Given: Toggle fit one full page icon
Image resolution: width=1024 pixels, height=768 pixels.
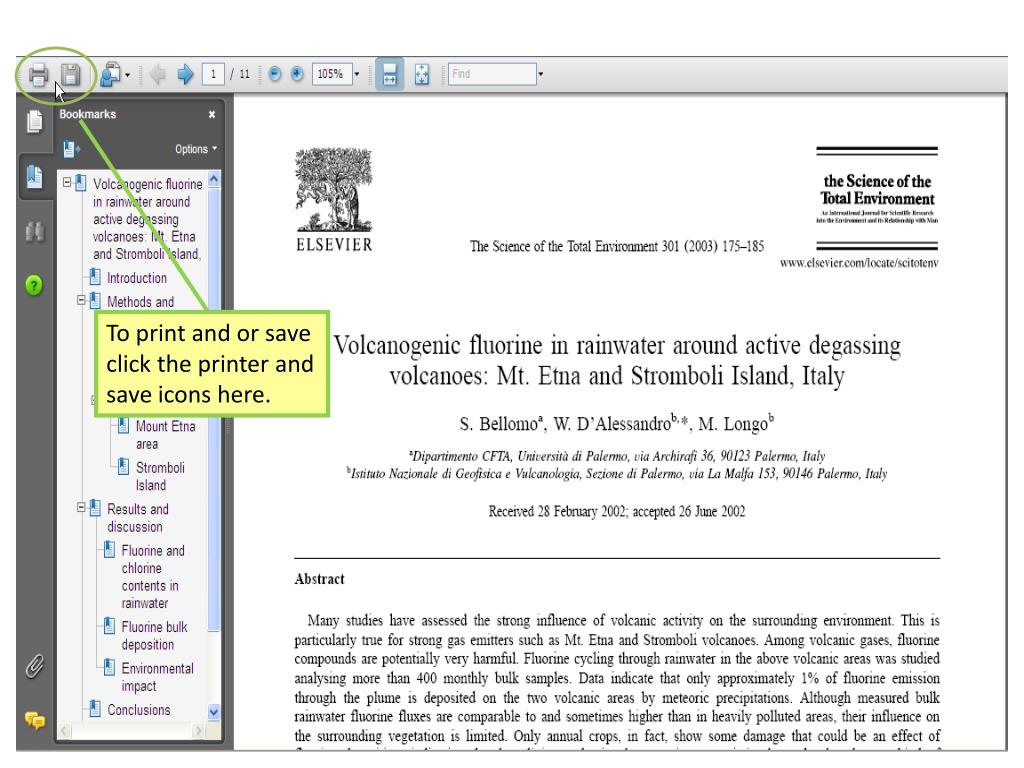Looking at the screenshot, I should point(422,74).
